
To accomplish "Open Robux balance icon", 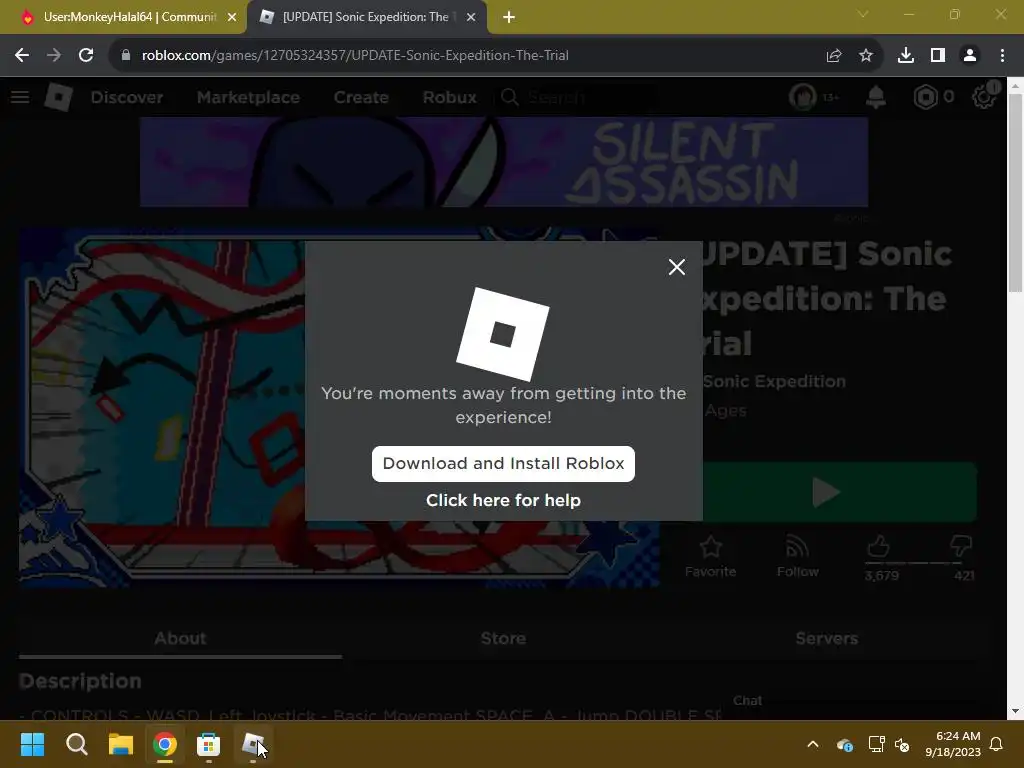I will [x=925, y=97].
